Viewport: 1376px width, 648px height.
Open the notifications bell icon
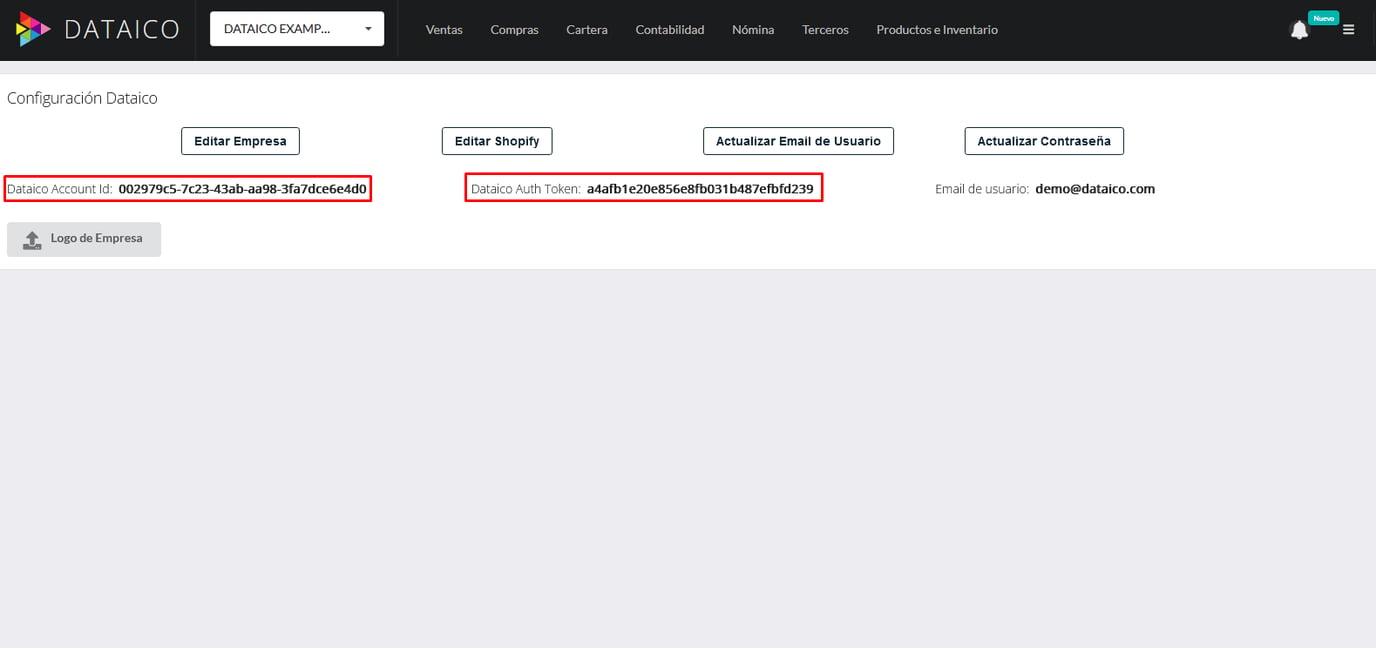tap(1299, 29)
